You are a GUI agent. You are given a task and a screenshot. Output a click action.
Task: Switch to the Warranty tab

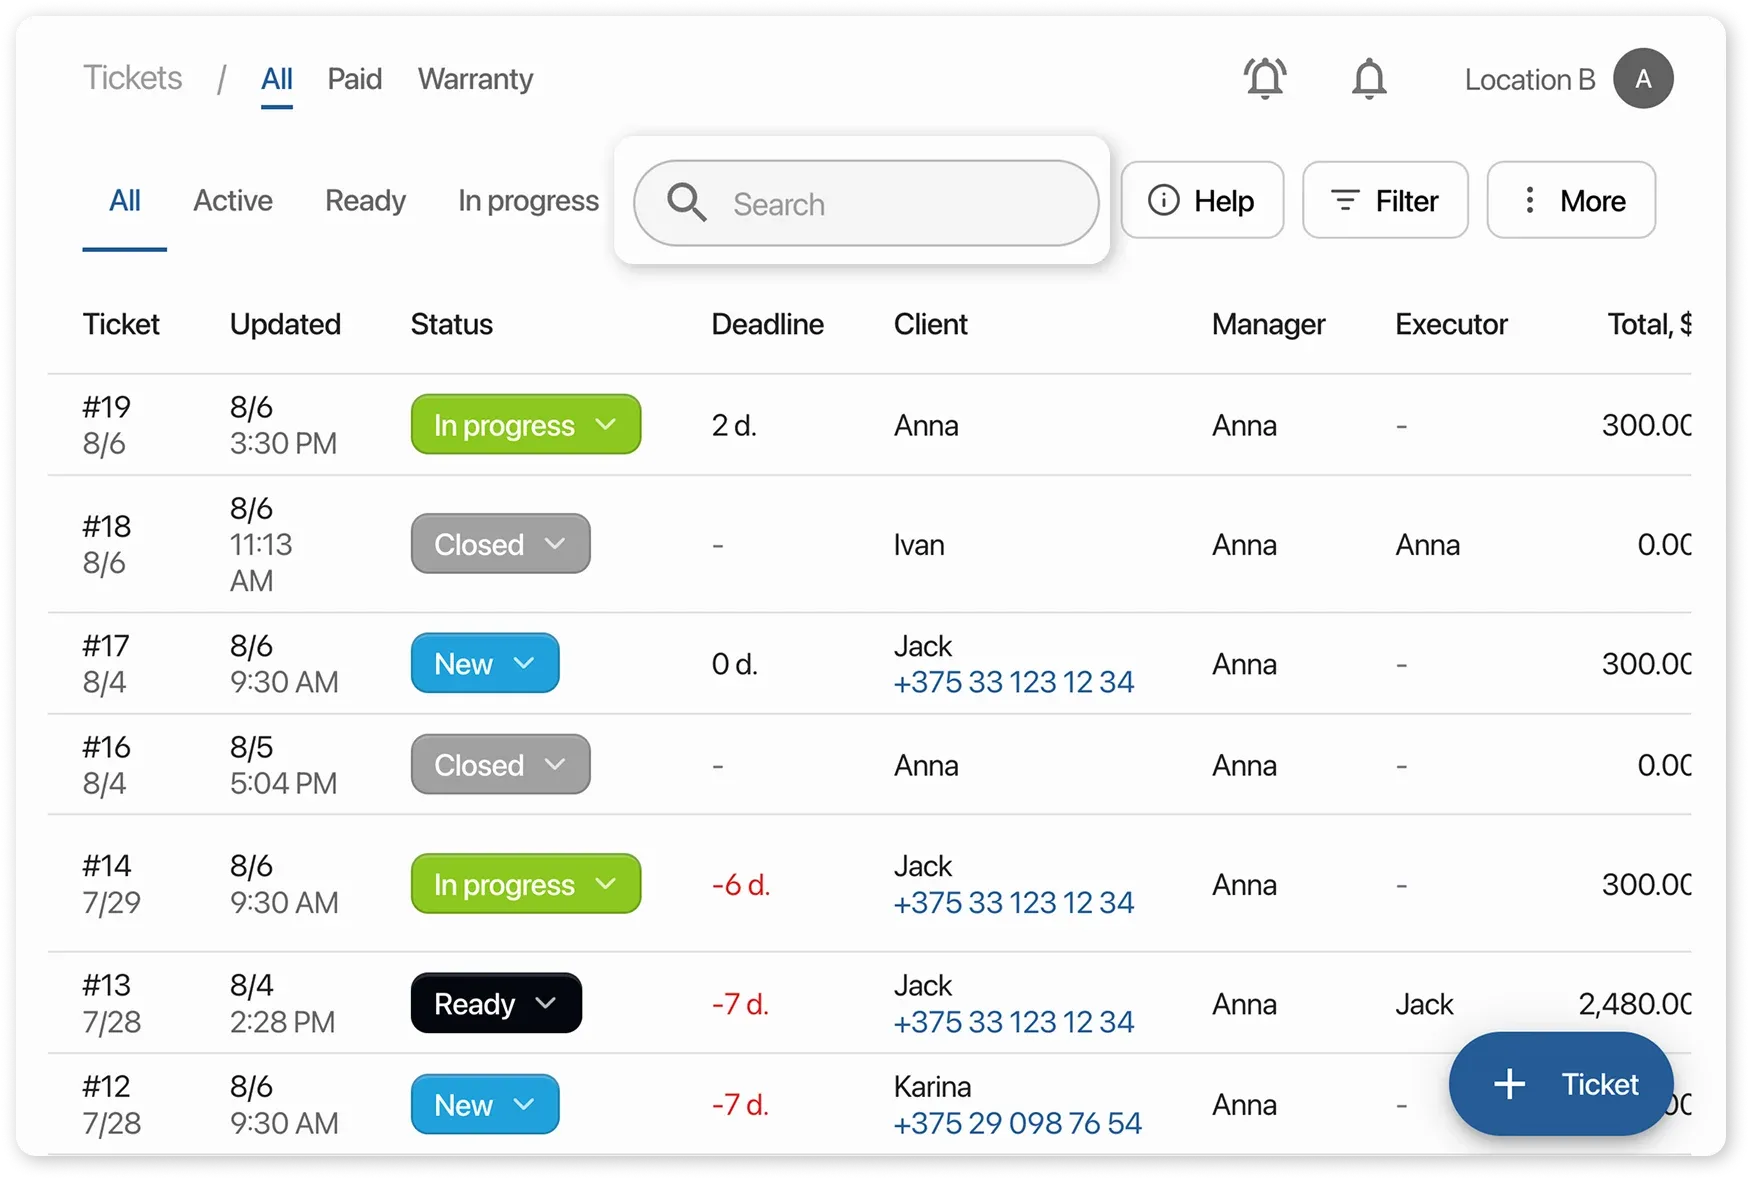(x=475, y=79)
